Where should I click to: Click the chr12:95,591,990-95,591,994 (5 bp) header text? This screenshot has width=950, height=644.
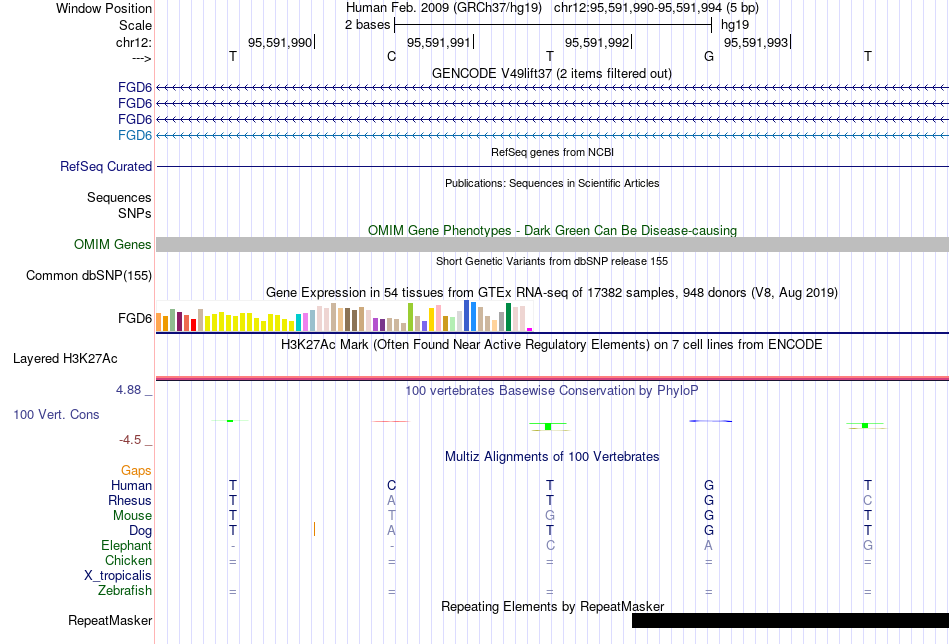(656, 8)
